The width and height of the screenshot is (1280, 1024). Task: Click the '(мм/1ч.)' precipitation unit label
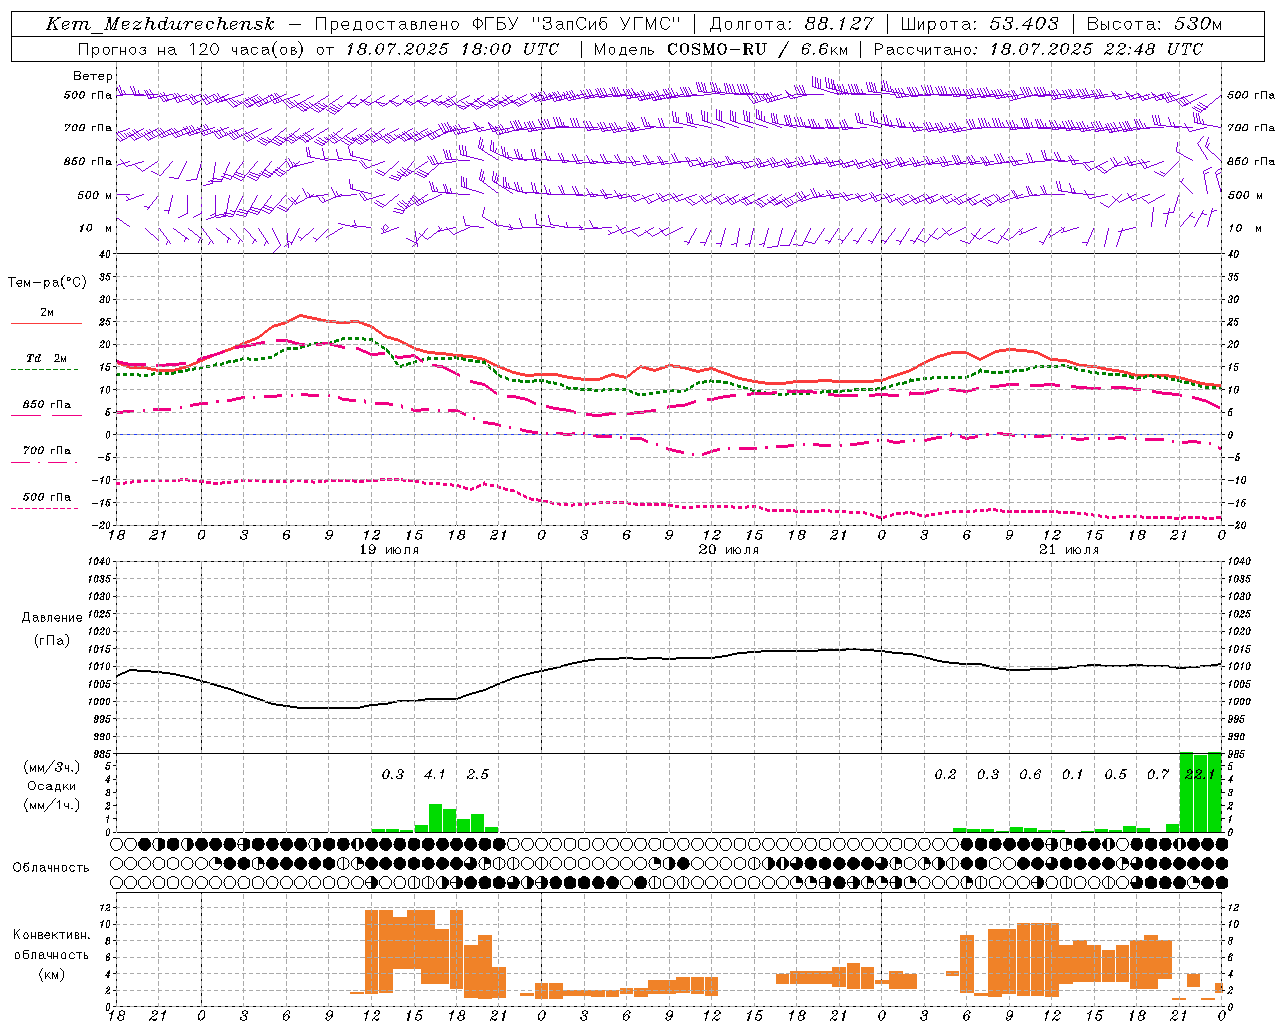51,805
